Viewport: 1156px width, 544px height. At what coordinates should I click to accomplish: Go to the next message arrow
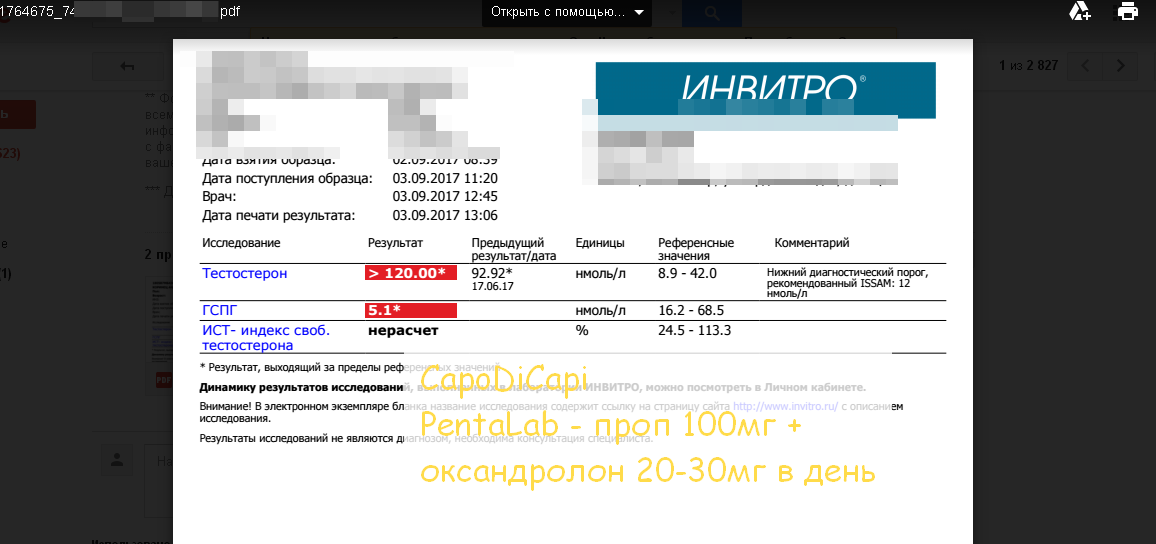coord(1121,66)
